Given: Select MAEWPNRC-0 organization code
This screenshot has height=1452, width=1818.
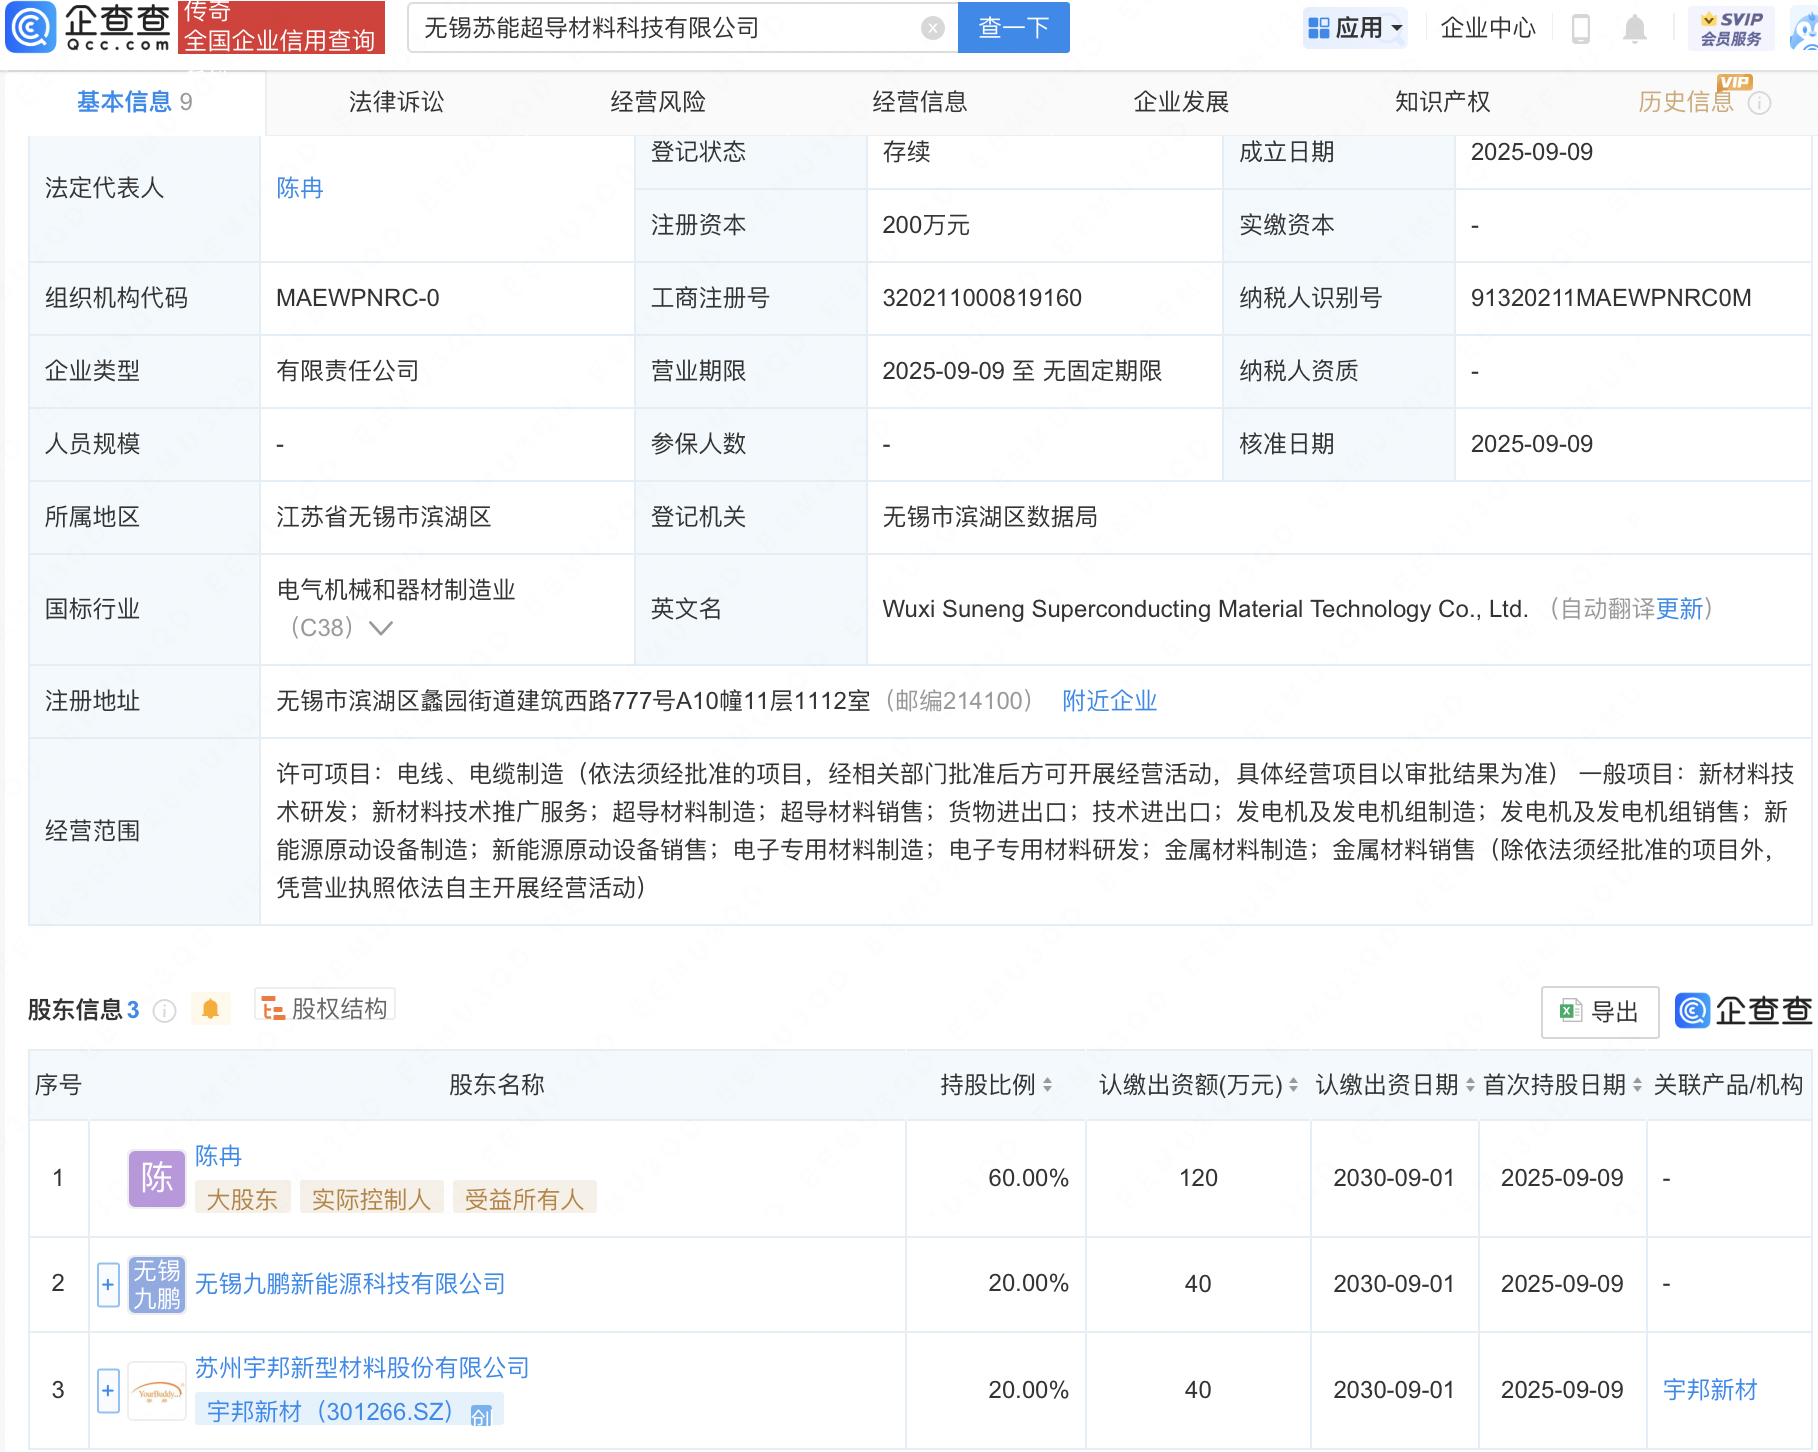Looking at the screenshot, I should (x=358, y=298).
